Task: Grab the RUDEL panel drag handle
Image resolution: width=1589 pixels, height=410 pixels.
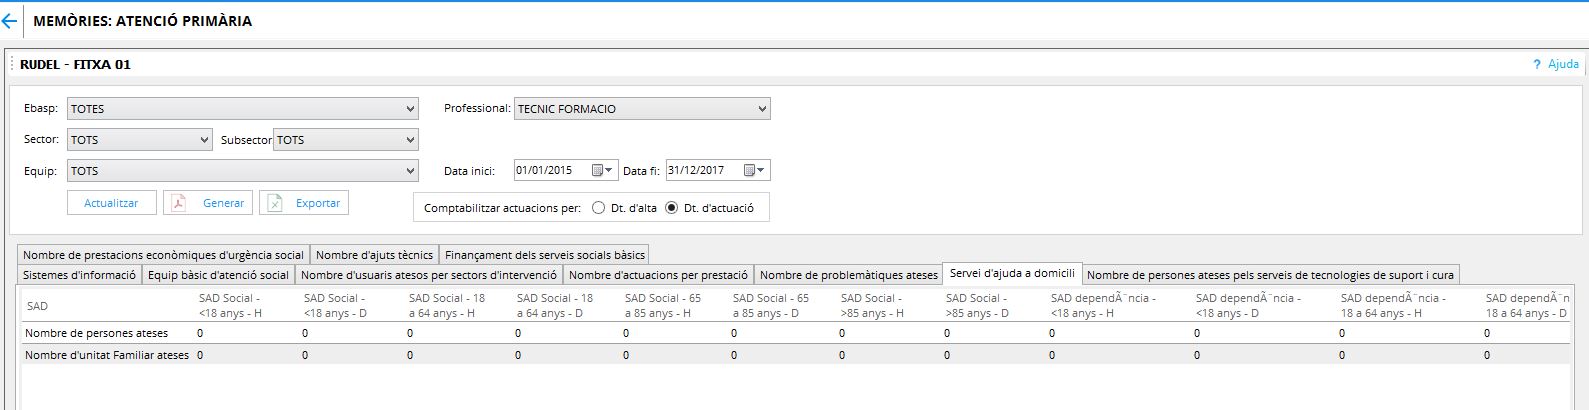Action: click(13, 64)
